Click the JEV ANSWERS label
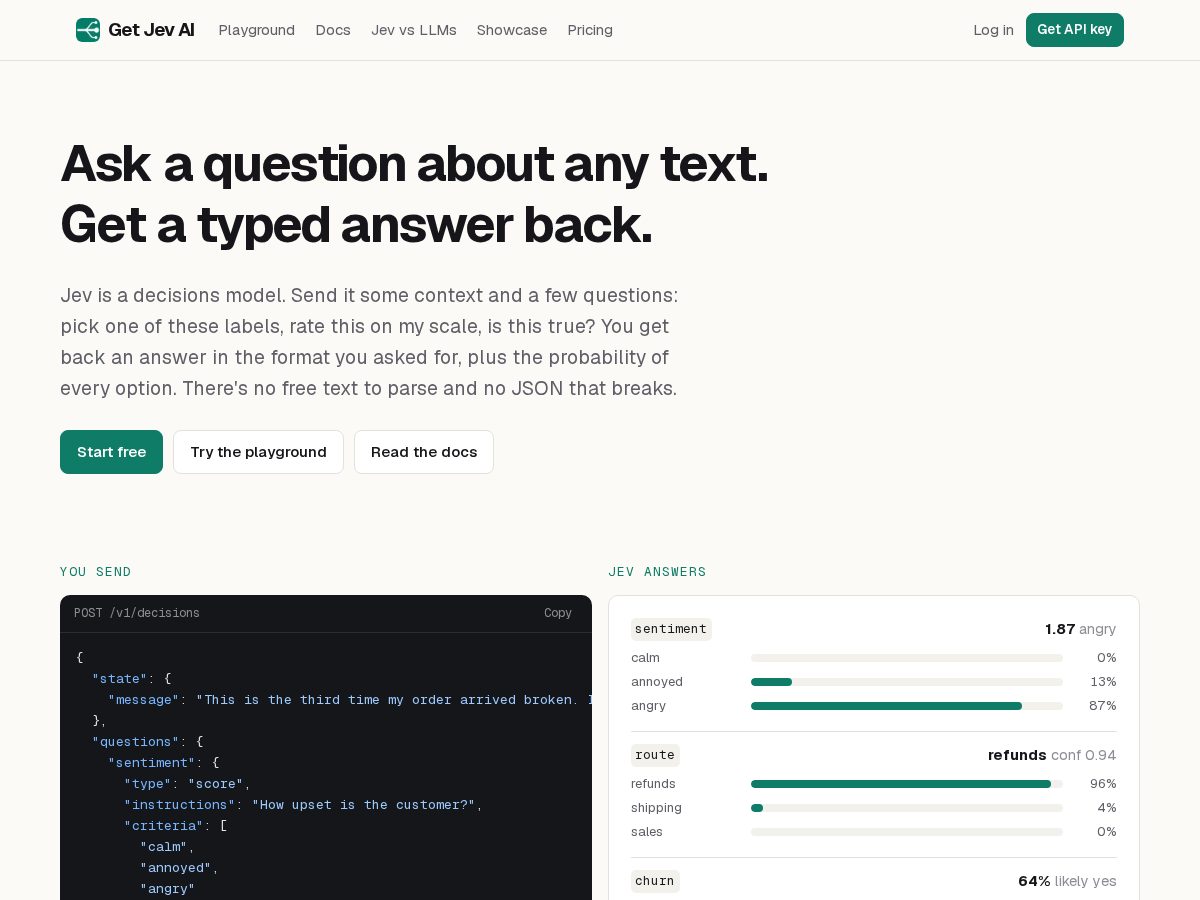The height and width of the screenshot is (900, 1200). pos(657,572)
